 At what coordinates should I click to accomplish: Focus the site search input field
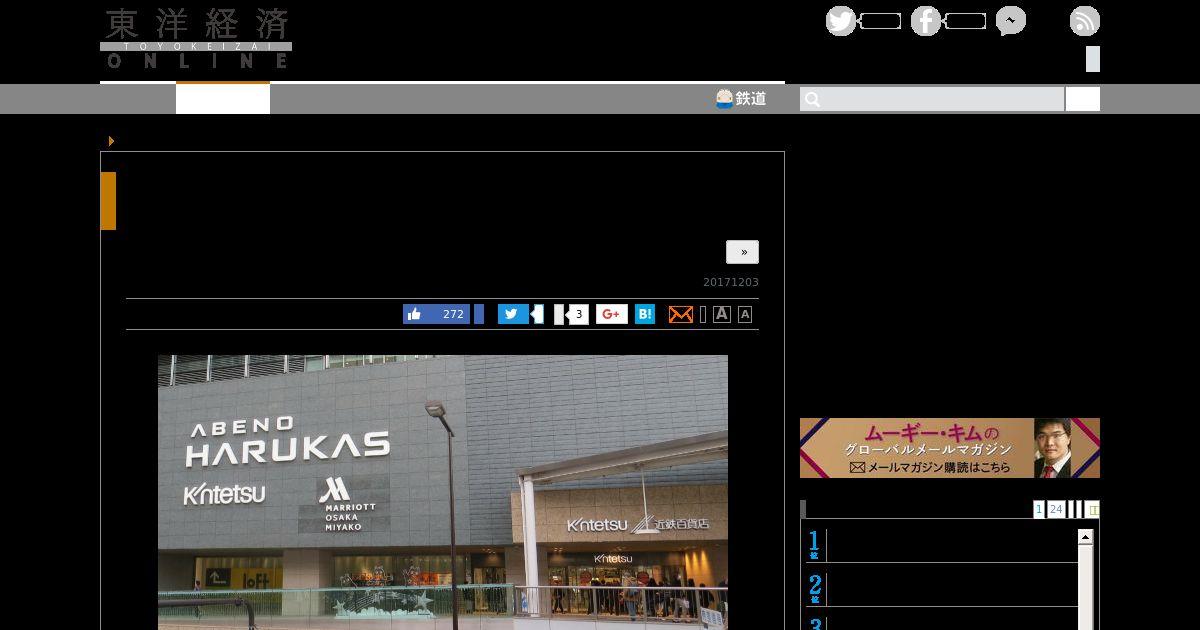coord(932,99)
